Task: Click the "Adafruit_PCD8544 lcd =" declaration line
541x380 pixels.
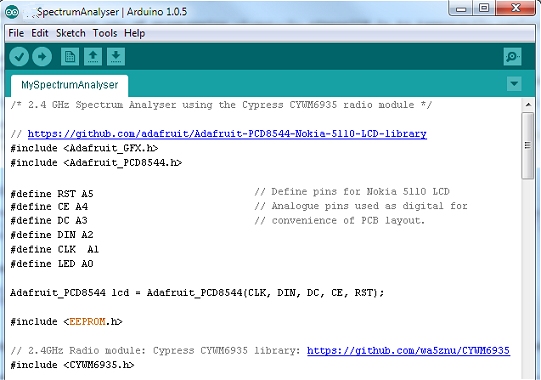Action: 197,293
